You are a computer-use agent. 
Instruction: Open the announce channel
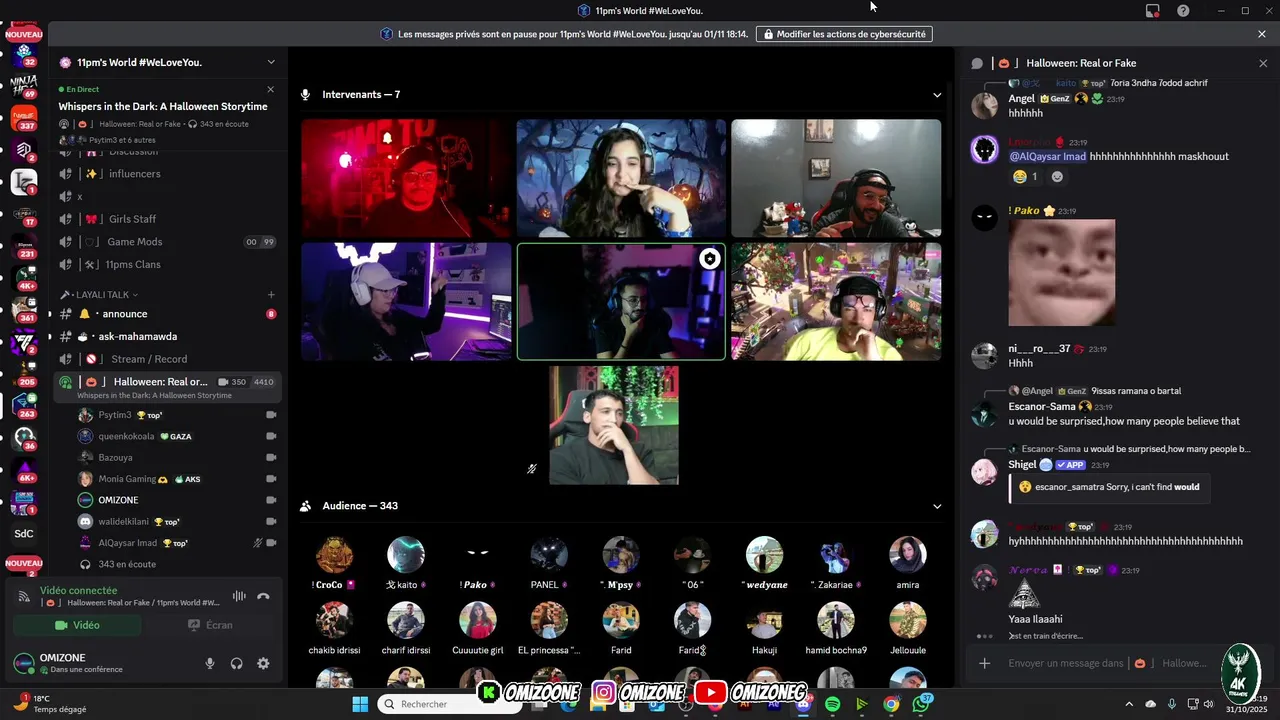pyautogui.click(x=167, y=314)
